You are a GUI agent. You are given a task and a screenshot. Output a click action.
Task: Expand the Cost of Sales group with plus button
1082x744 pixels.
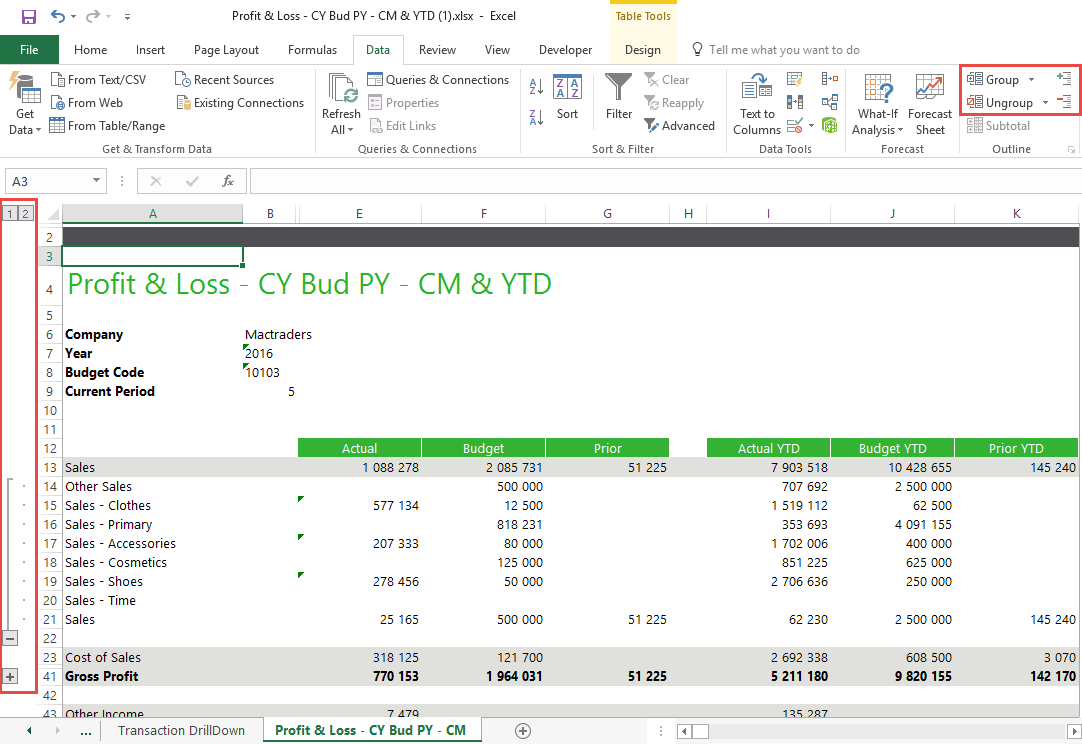(x=10, y=677)
